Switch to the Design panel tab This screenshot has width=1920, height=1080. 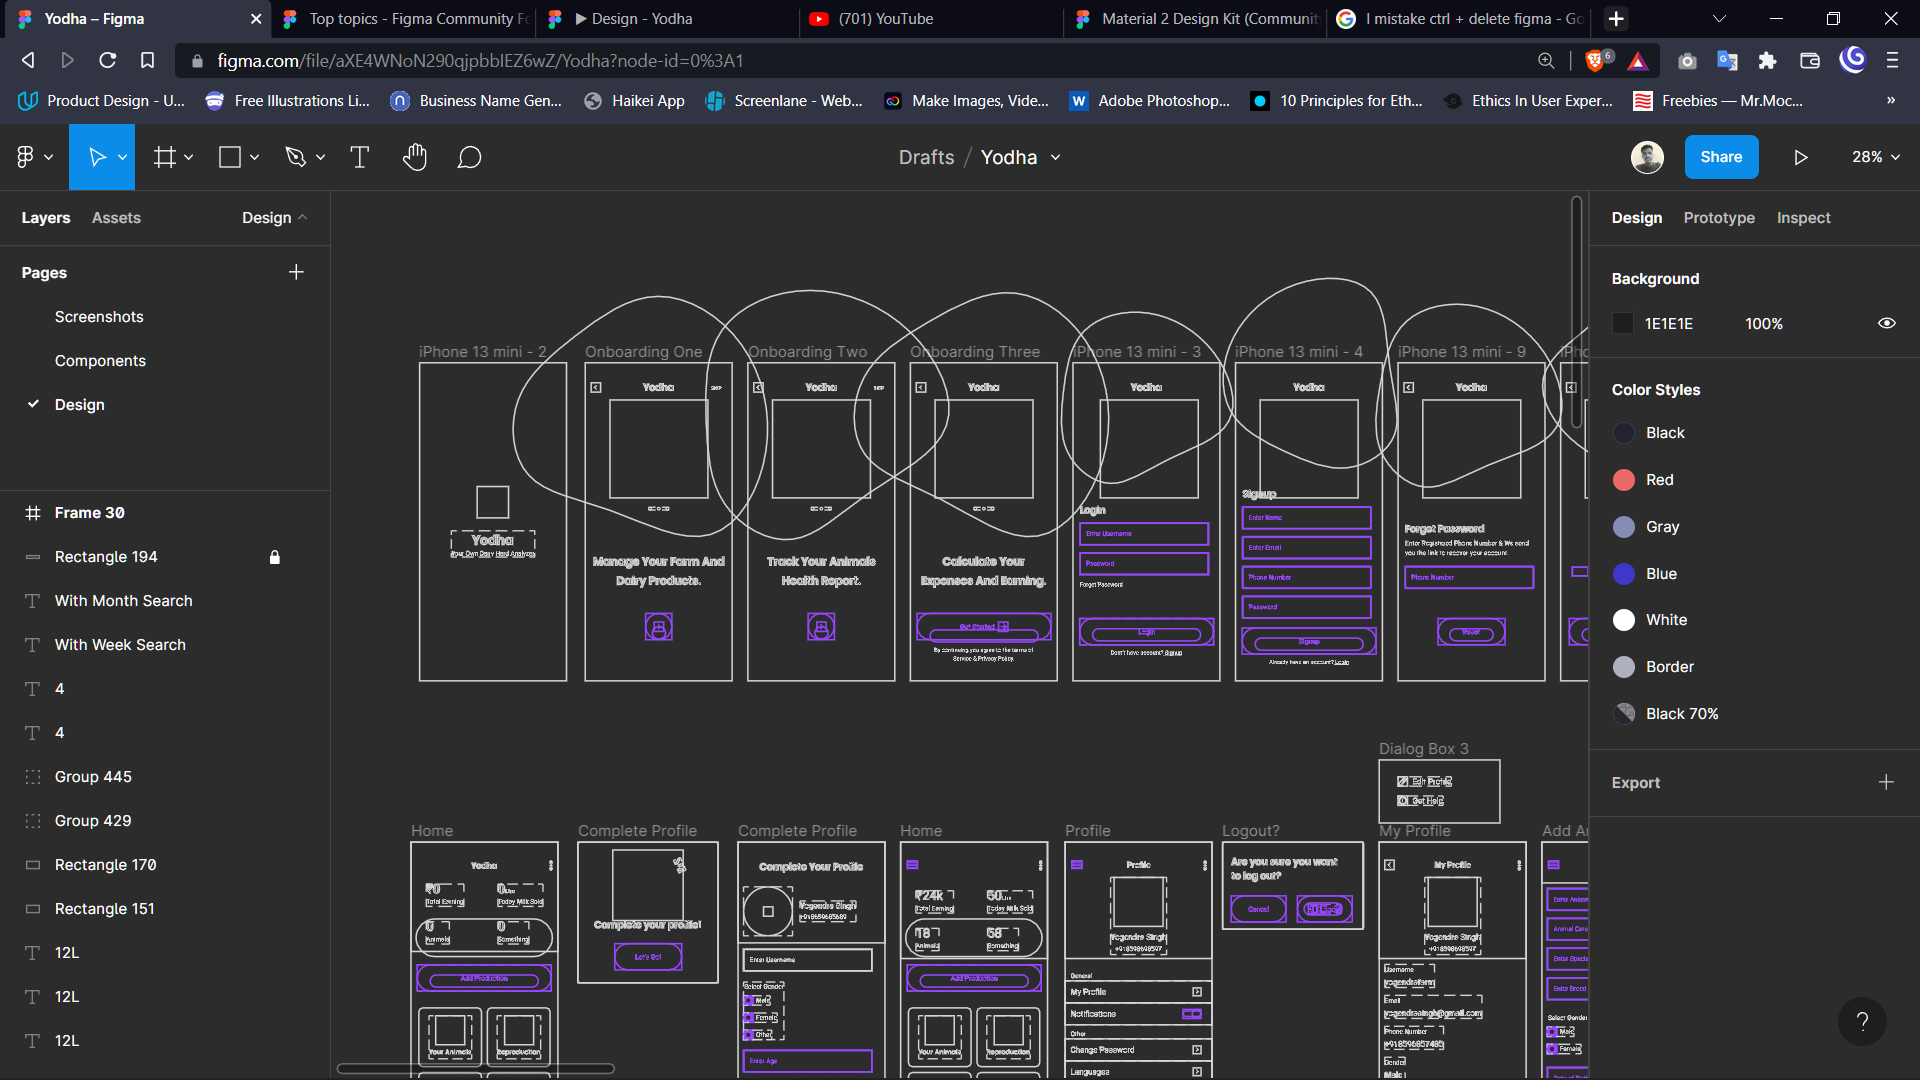1636,217
